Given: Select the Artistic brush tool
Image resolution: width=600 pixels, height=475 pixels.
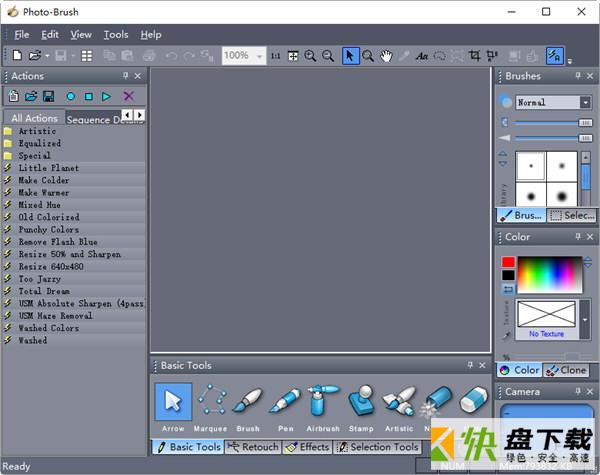Looking at the screenshot, I should pyautogui.click(x=399, y=408).
